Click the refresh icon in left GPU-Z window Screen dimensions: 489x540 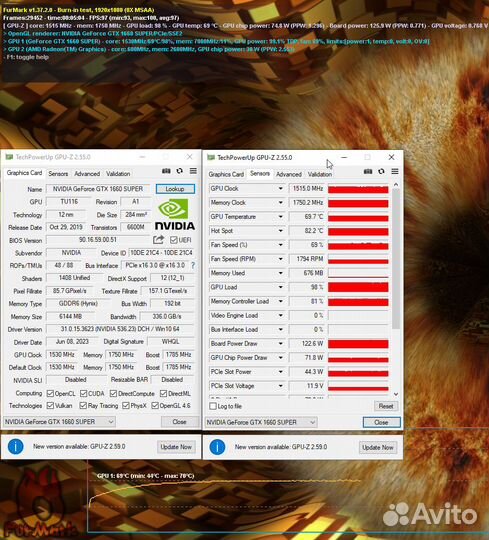tap(180, 171)
